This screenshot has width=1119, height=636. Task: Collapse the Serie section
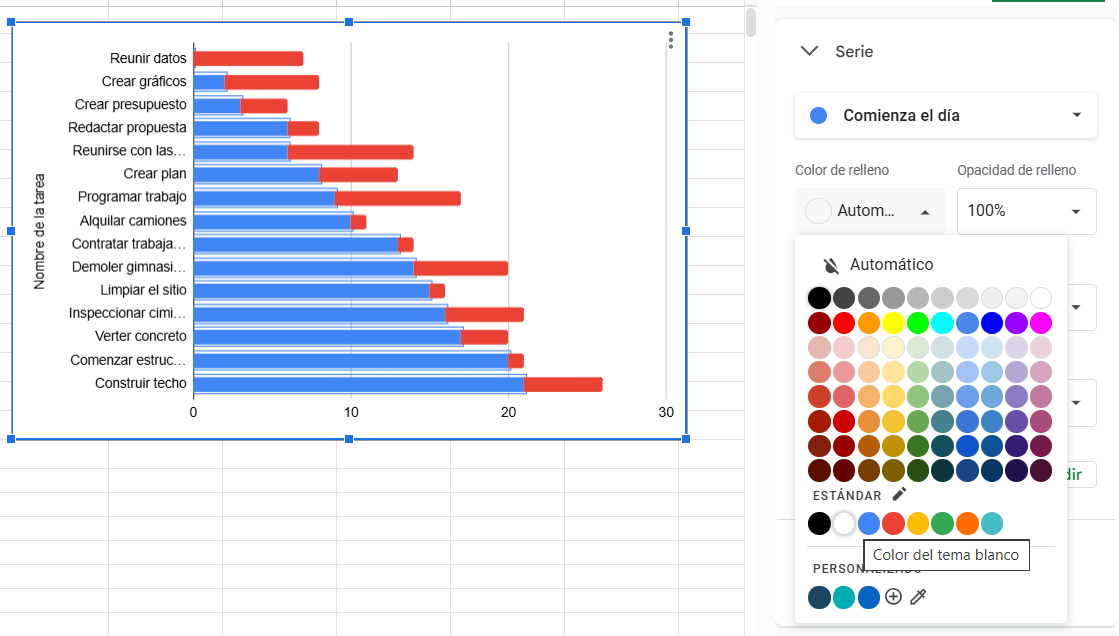point(809,51)
